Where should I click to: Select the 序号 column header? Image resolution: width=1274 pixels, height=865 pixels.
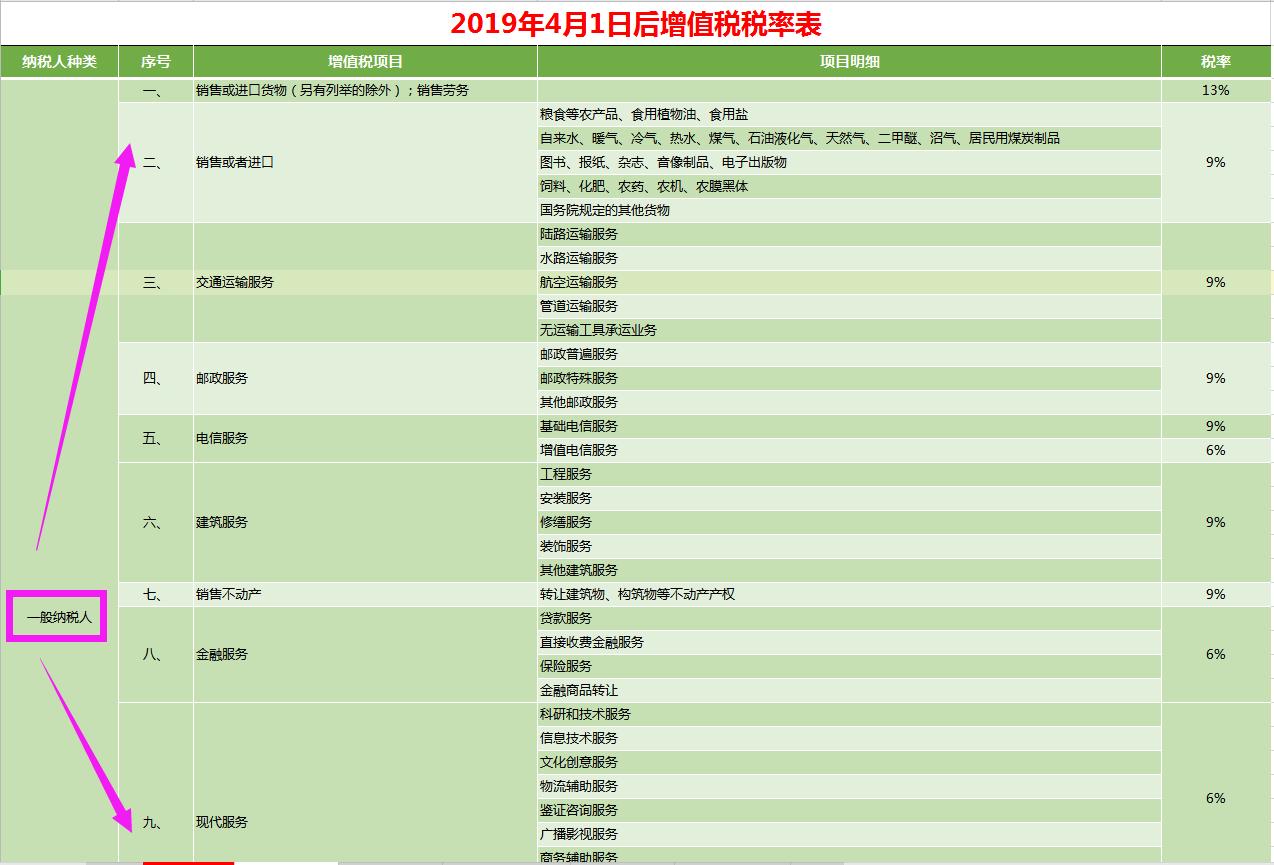point(155,61)
